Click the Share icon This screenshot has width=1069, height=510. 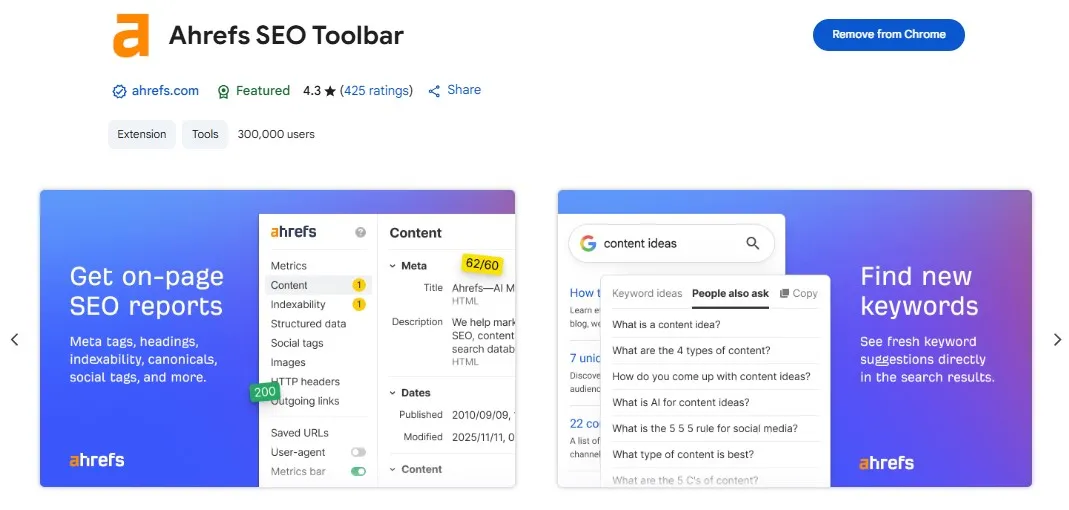(434, 91)
